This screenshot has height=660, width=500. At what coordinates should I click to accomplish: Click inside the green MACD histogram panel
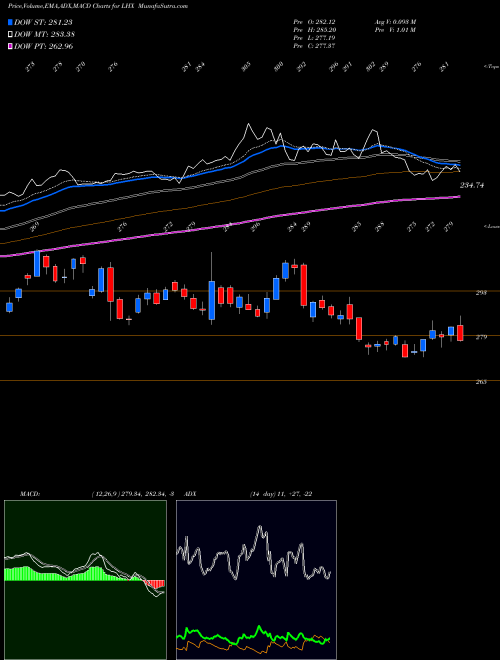coord(85,580)
